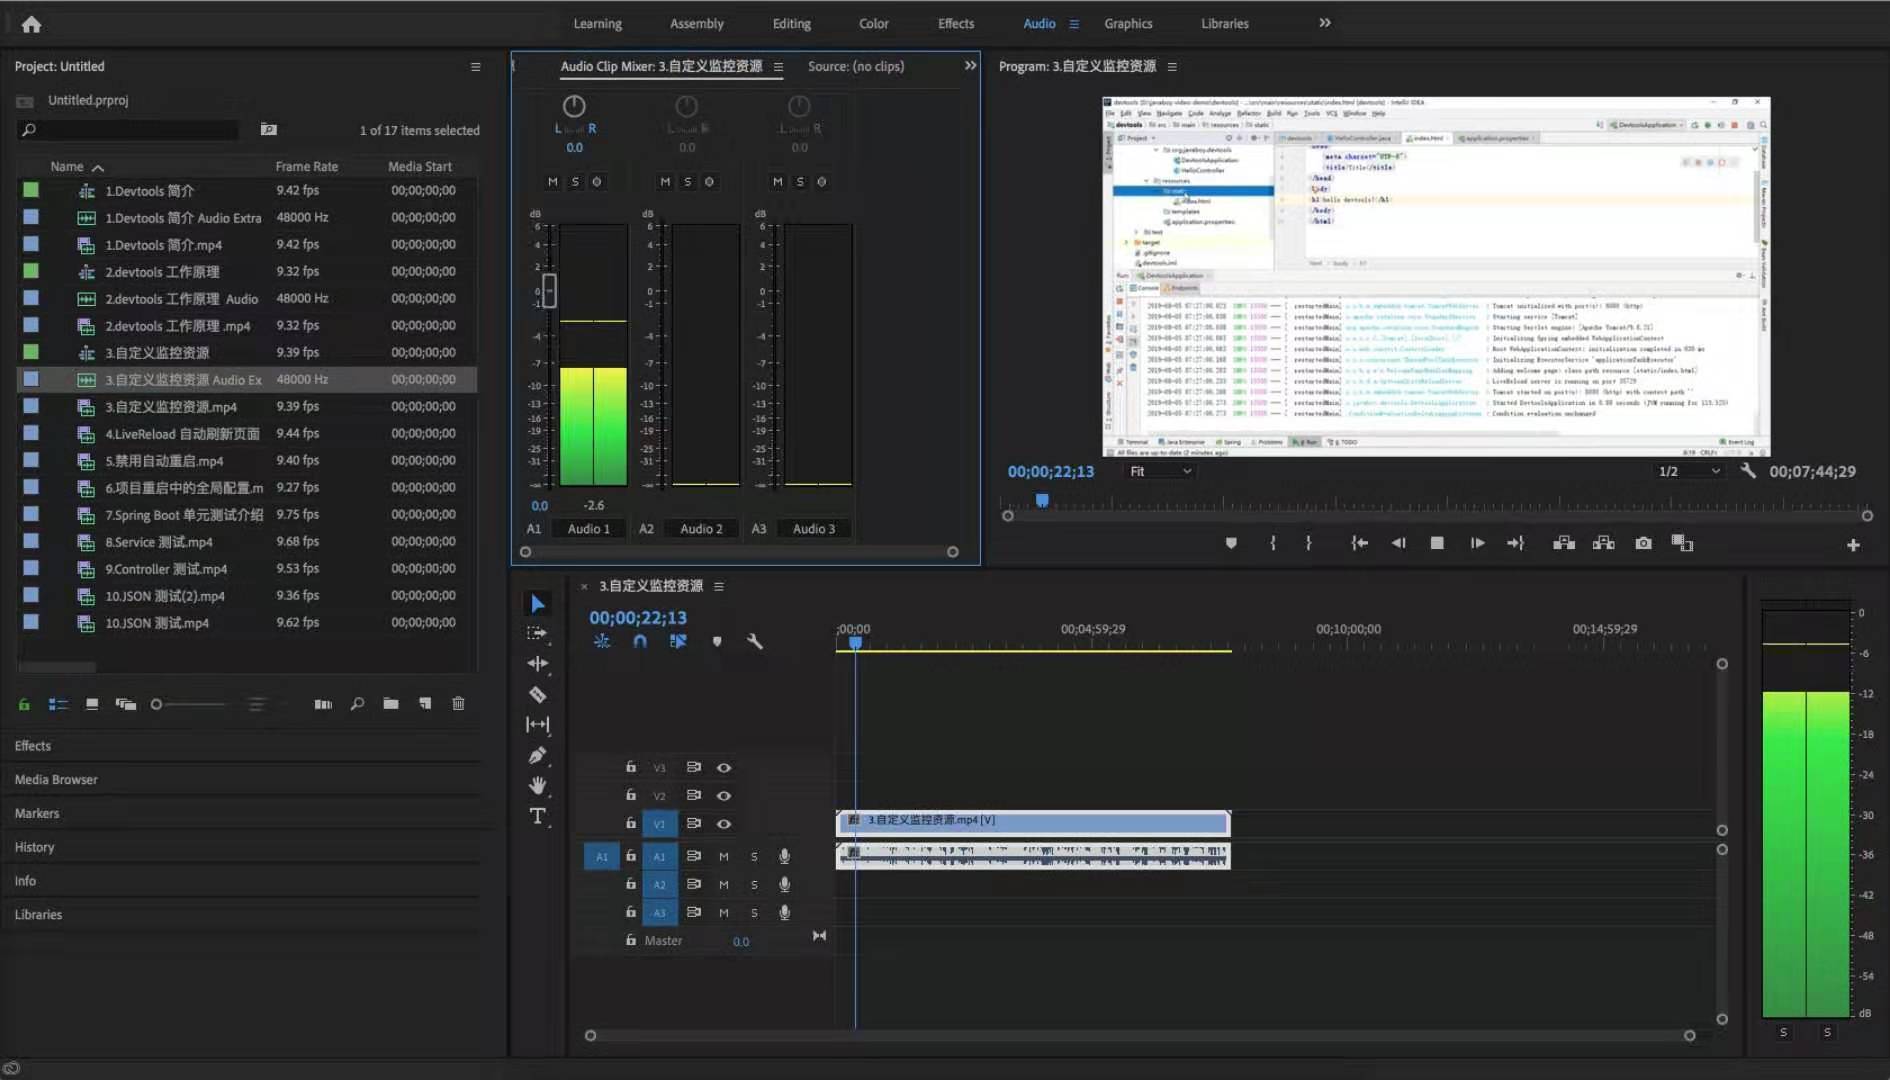
Task: Open the Source (no clips) tab
Action: [855, 66]
